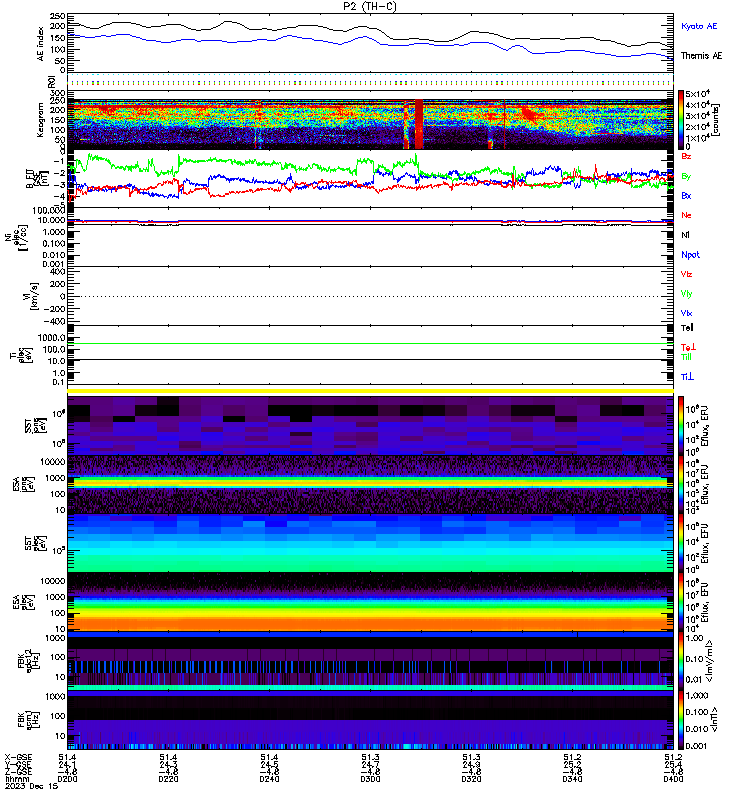Click the 'Keogram' y-axis label
The width and height of the screenshot is (750, 800).
[x=41, y=119]
